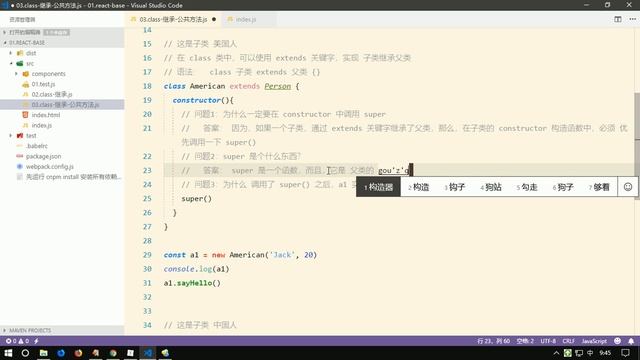Switch to the Visual Studio Code taskbar icon
This screenshot has width=640, height=360.
148,353
